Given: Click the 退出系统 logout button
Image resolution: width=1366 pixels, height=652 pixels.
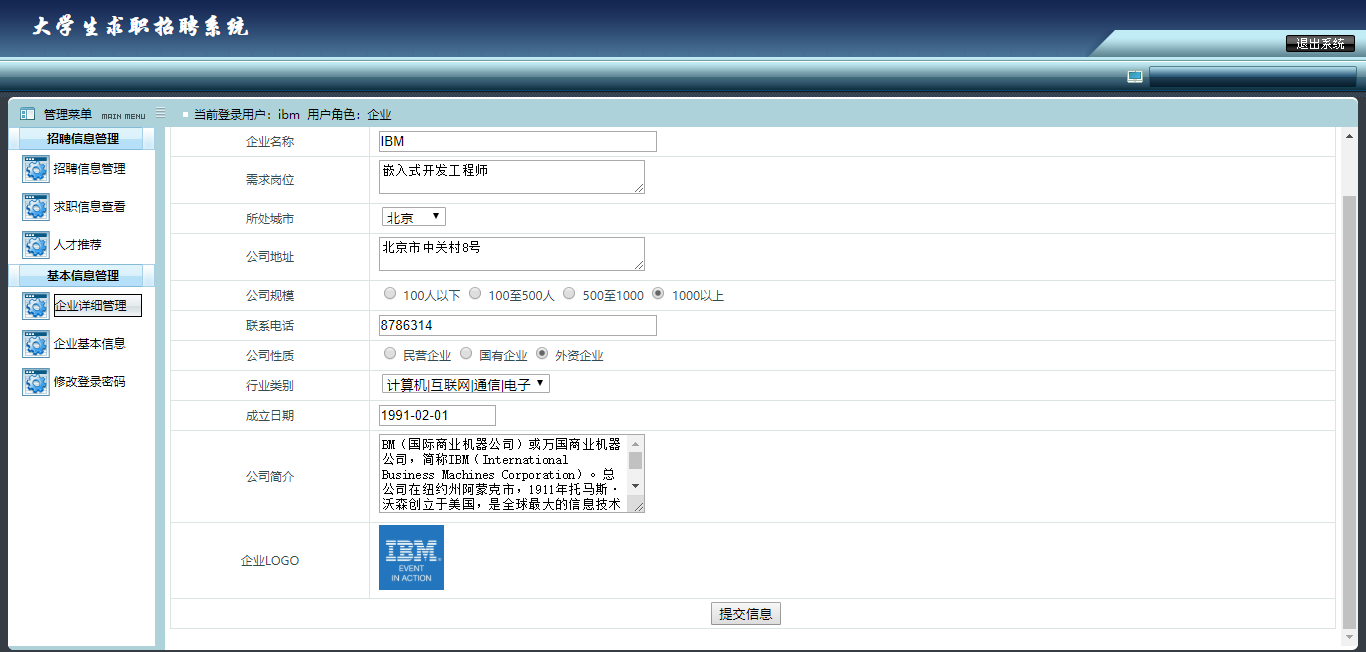Looking at the screenshot, I should tap(1320, 43).
